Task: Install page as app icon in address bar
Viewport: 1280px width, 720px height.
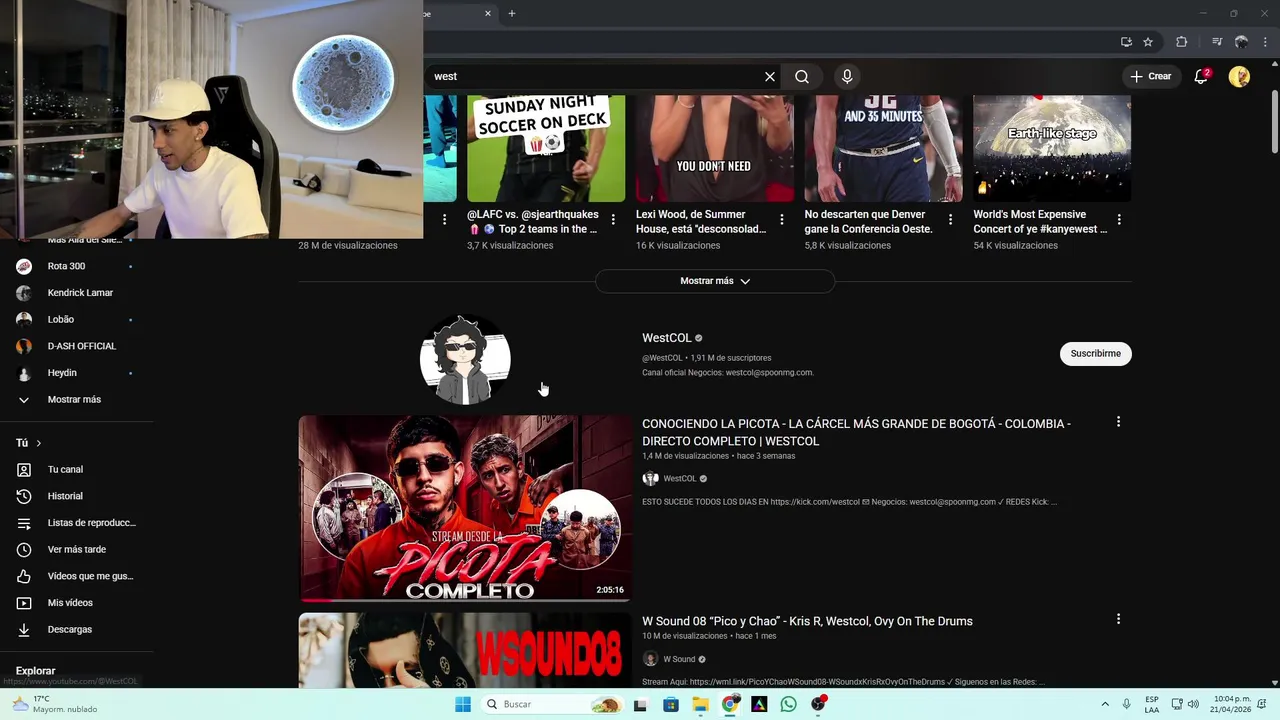Action: pos(1126,42)
